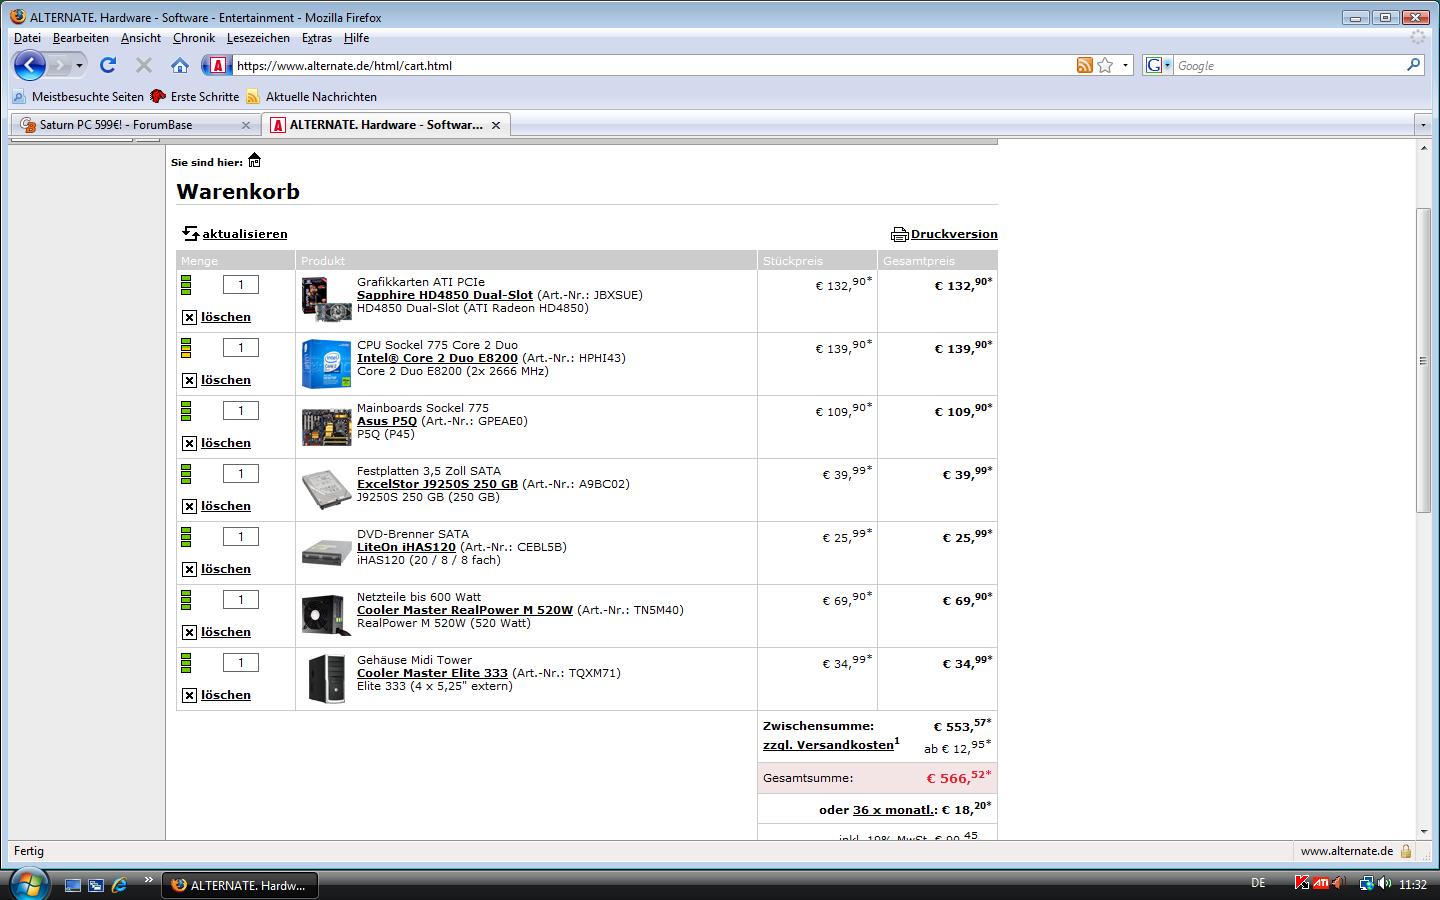Click scrollbar down arrow
This screenshot has width=1440, height=900.
coord(1423,832)
